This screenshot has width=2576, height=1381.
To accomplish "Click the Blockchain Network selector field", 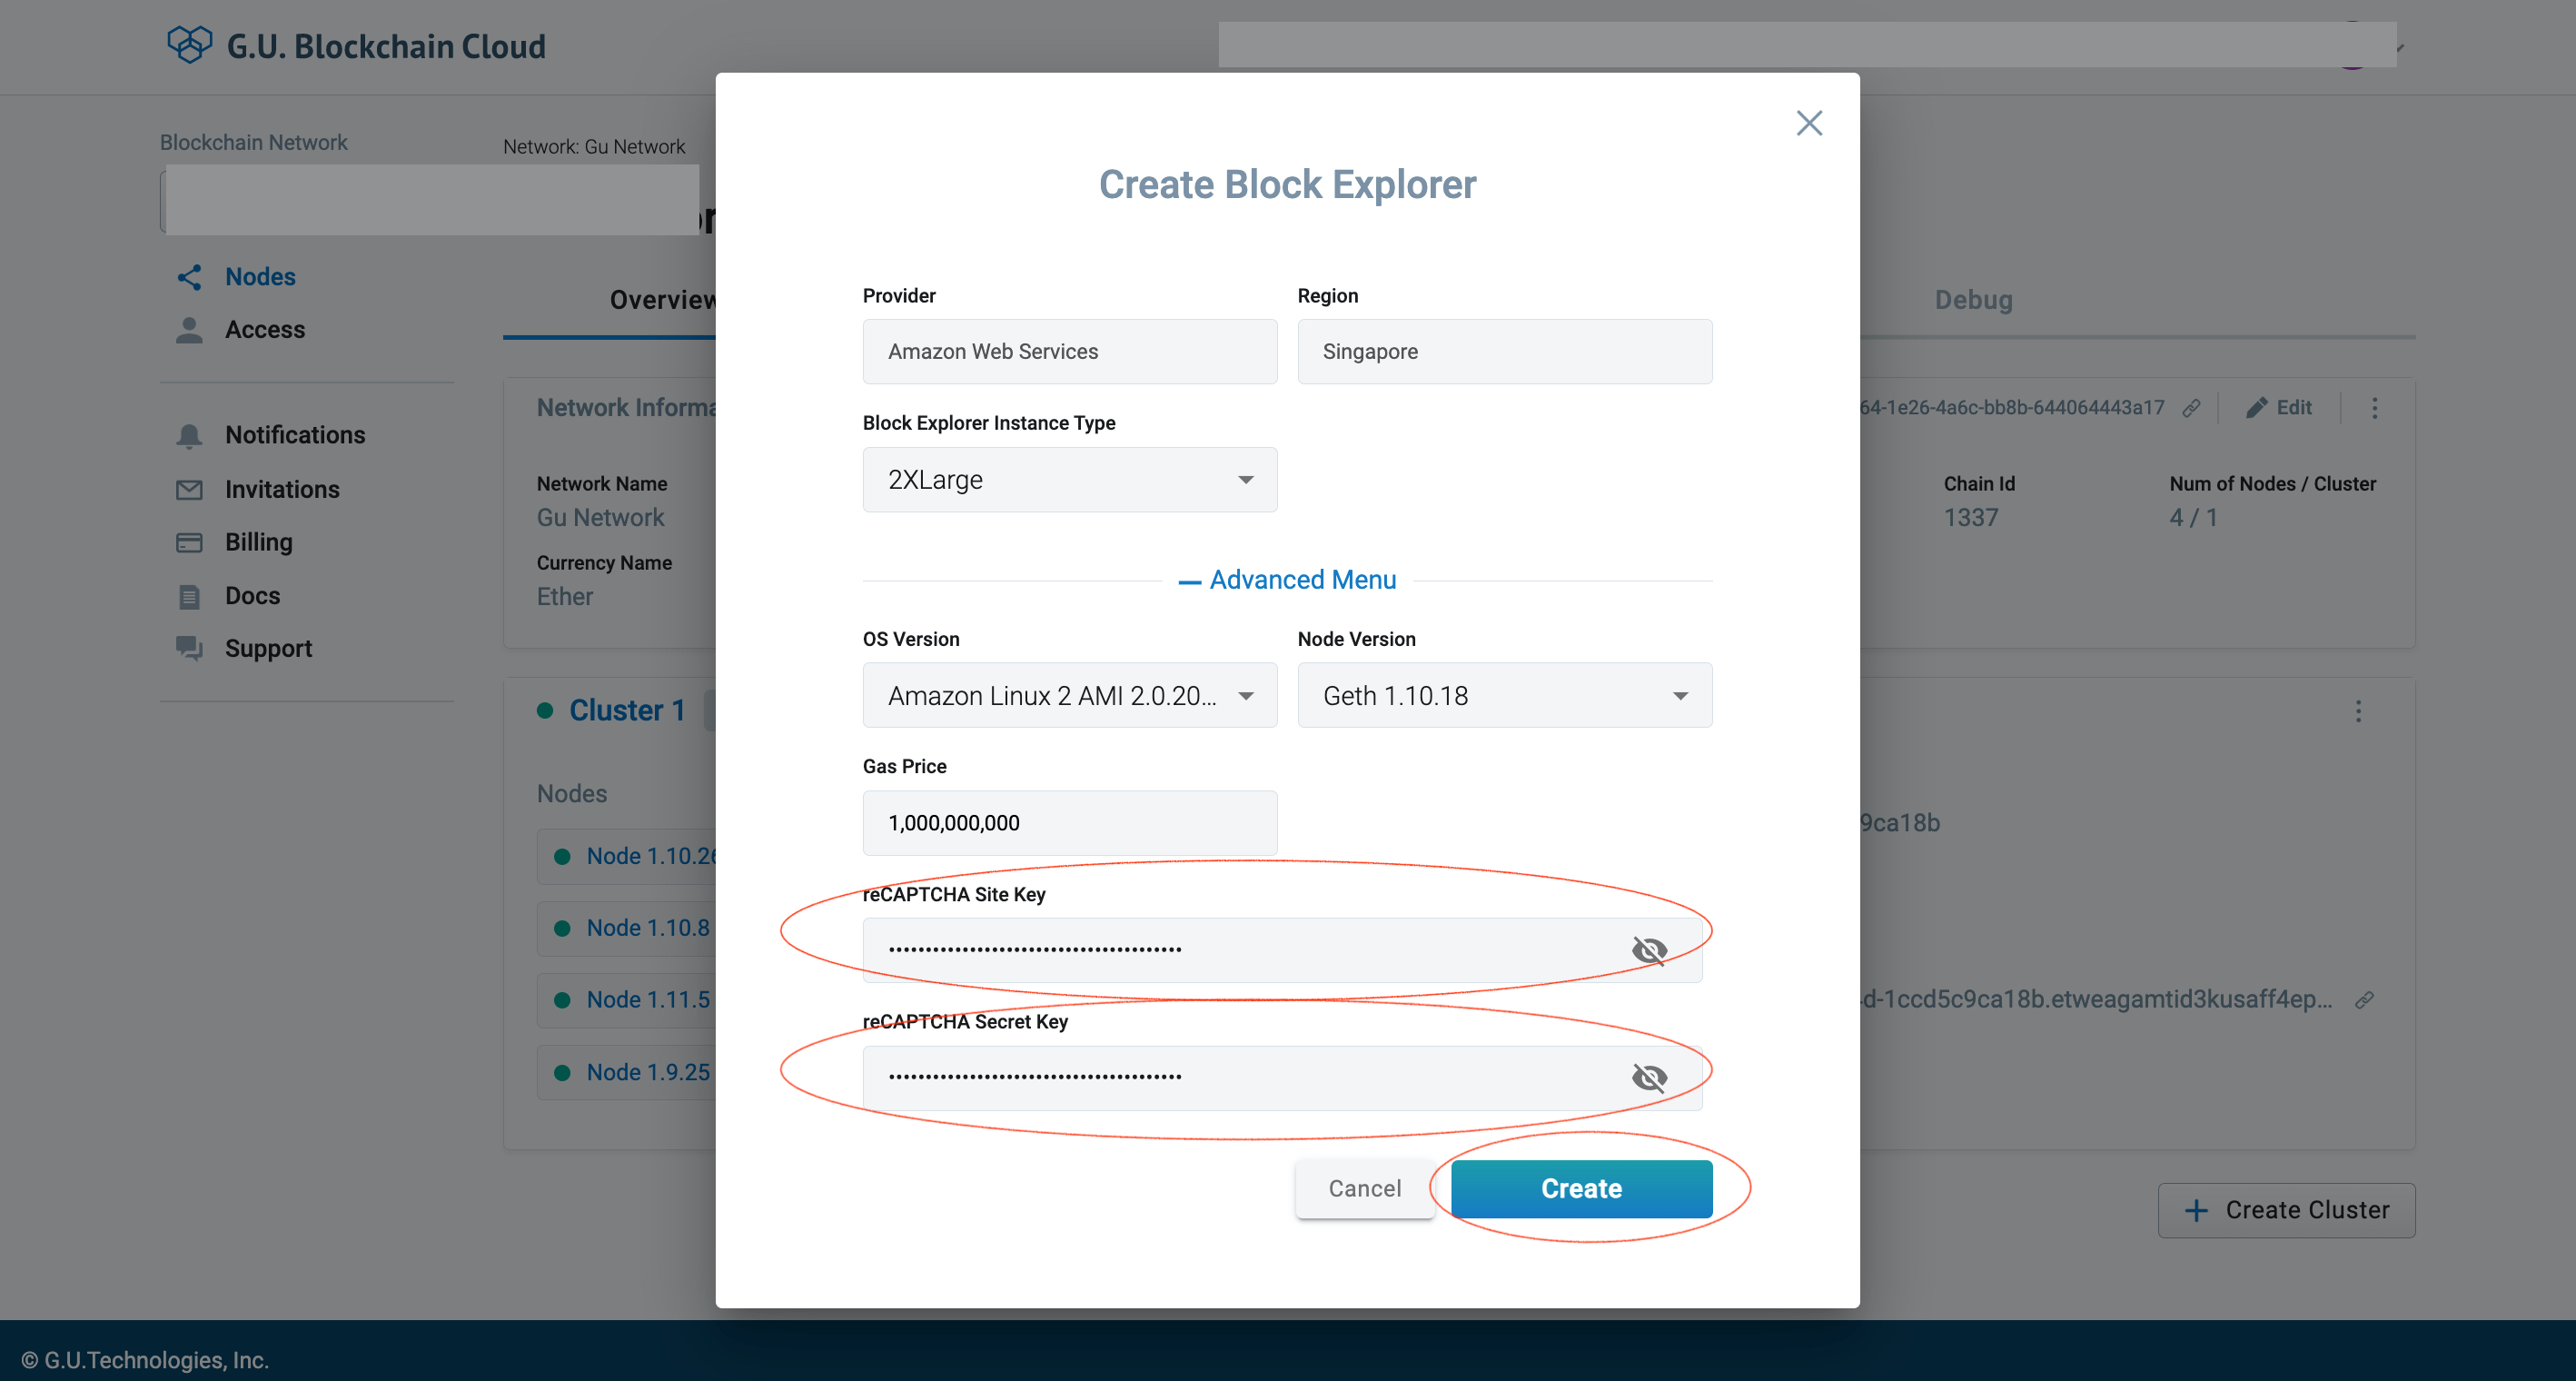I will pyautogui.click(x=430, y=200).
